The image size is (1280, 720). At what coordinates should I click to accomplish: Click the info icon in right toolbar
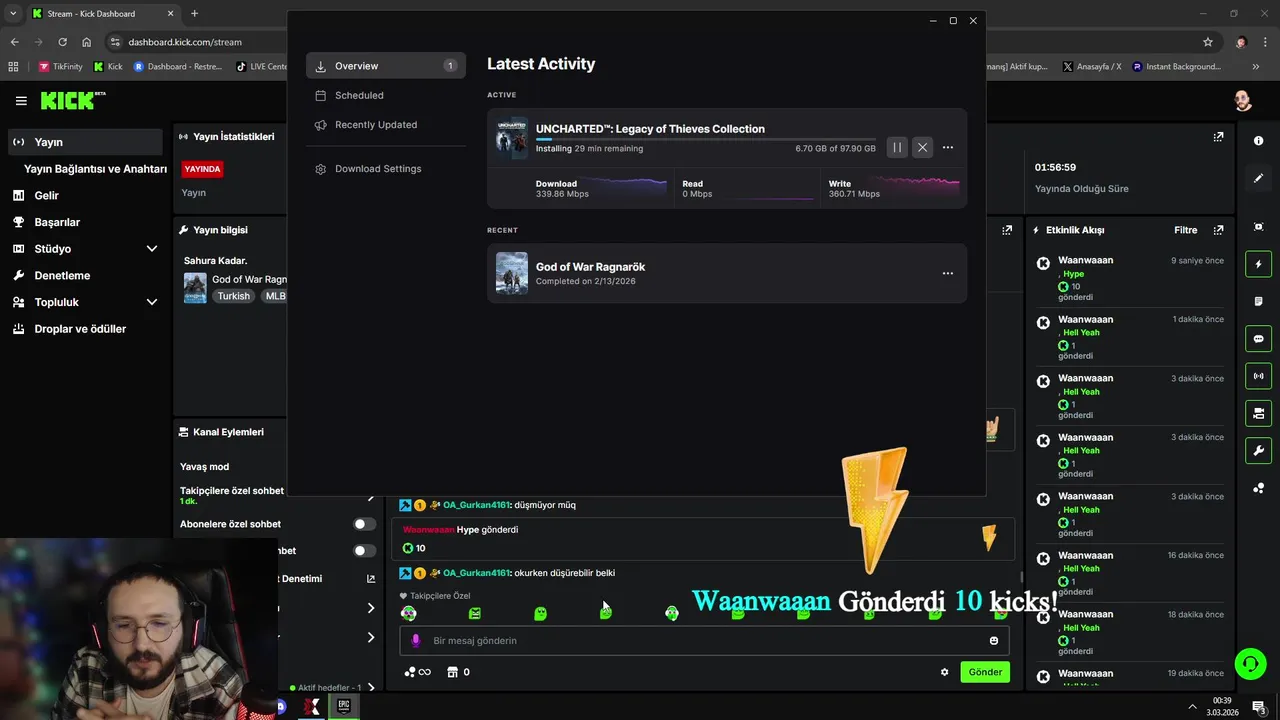click(1258, 141)
